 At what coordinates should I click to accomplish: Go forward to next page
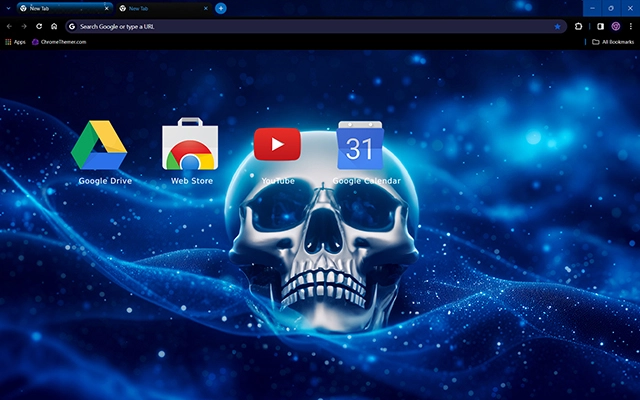pyautogui.click(x=24, y=27)
